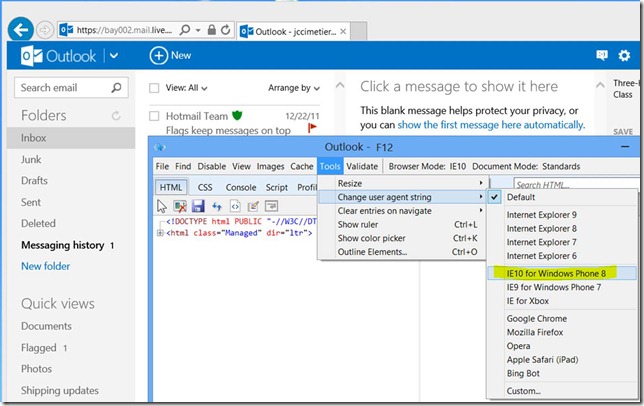Click the New folder link

[45, 266]
